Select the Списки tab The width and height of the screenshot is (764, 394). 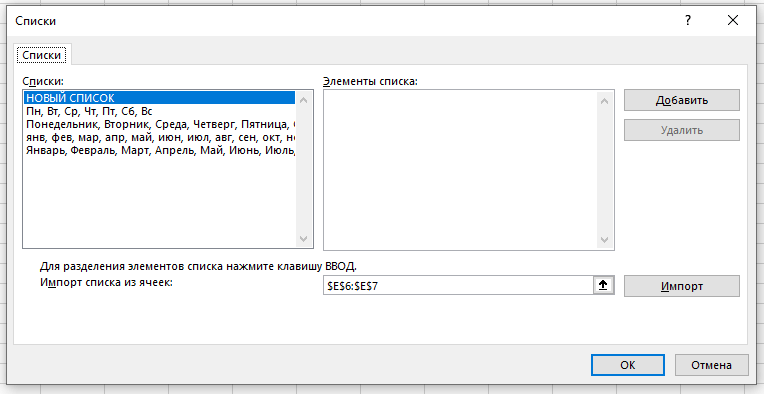[42, 55]
